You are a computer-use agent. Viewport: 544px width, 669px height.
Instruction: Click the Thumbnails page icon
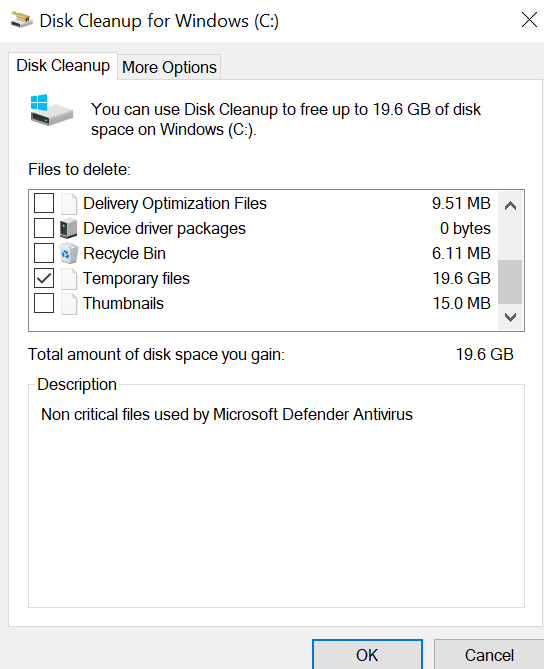pyautogui.click(x=69, y=304)
